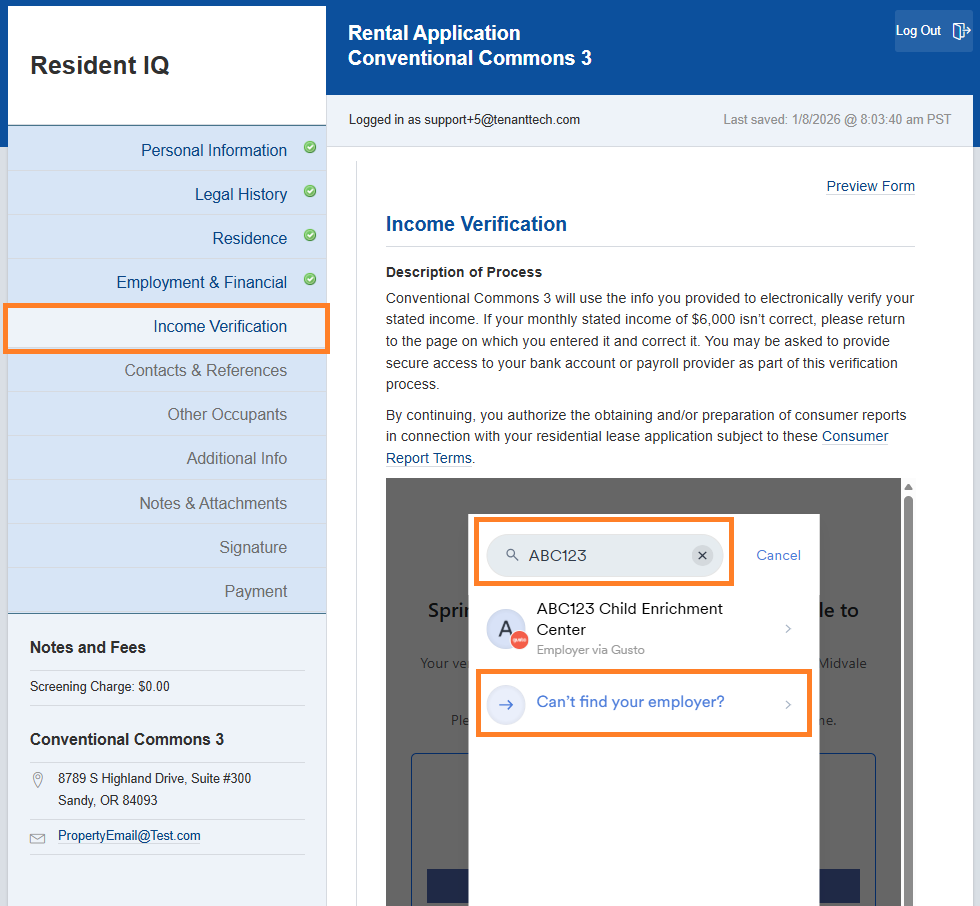Expand ABC123 Child Enrichment Center chevron
Screen dimensions: 980x906
pyautogui.click(x=788, y=629)
